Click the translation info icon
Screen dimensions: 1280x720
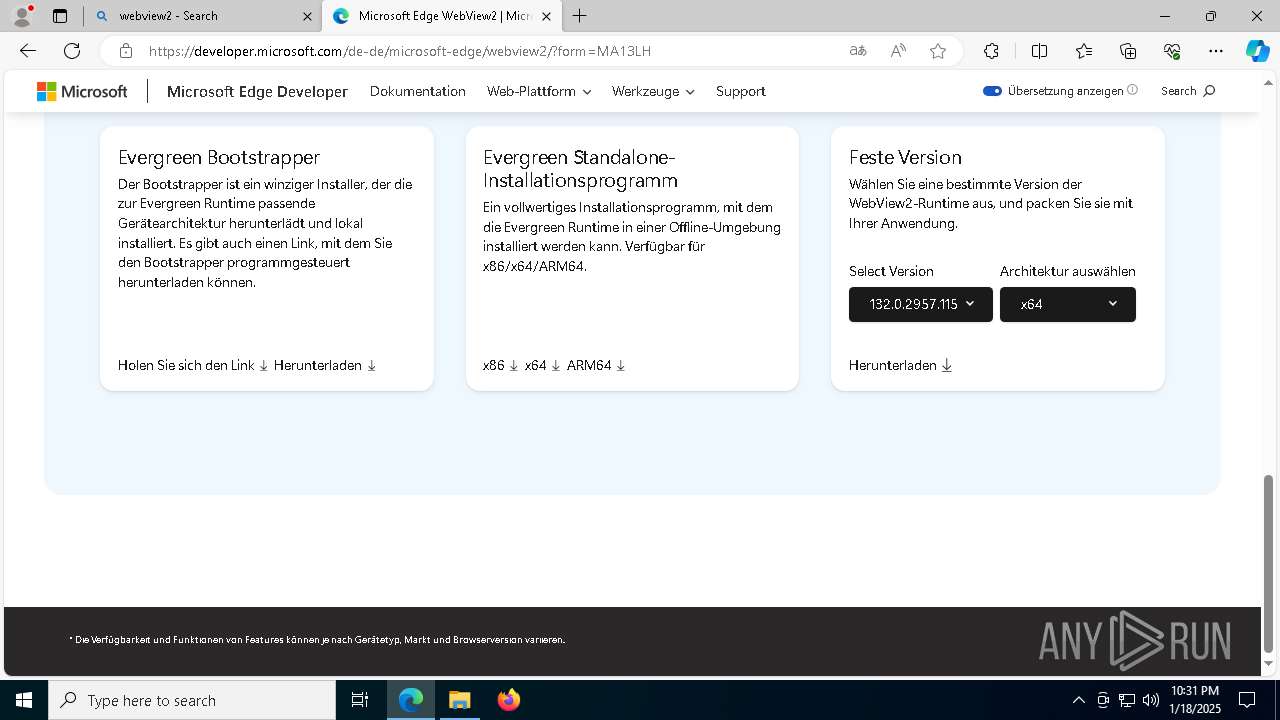[1132, 90]
